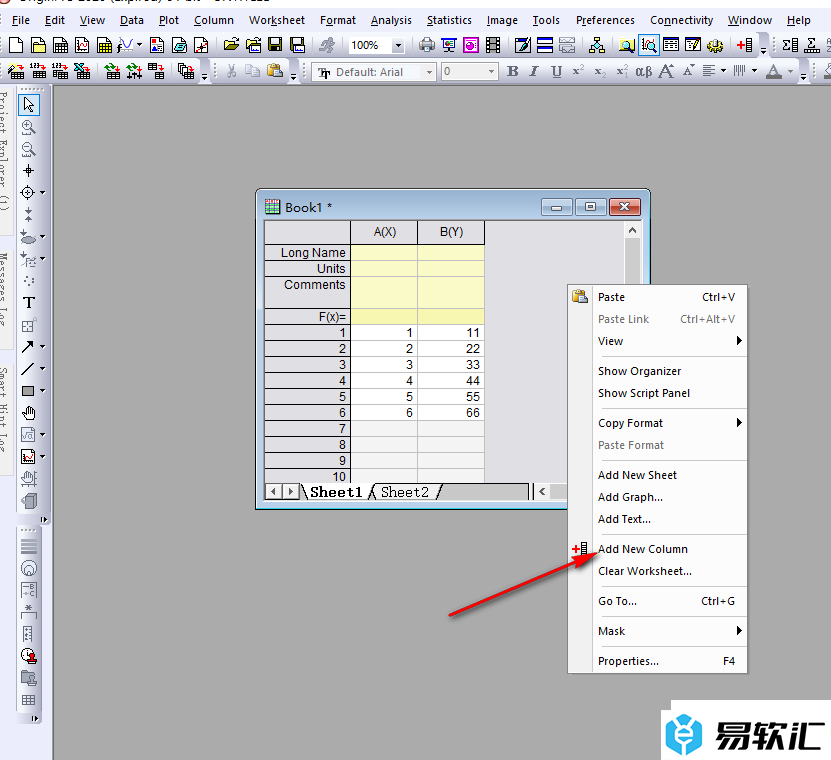Click the Code Builder gear icon
The image size is (831, 760).
[715, 45]
